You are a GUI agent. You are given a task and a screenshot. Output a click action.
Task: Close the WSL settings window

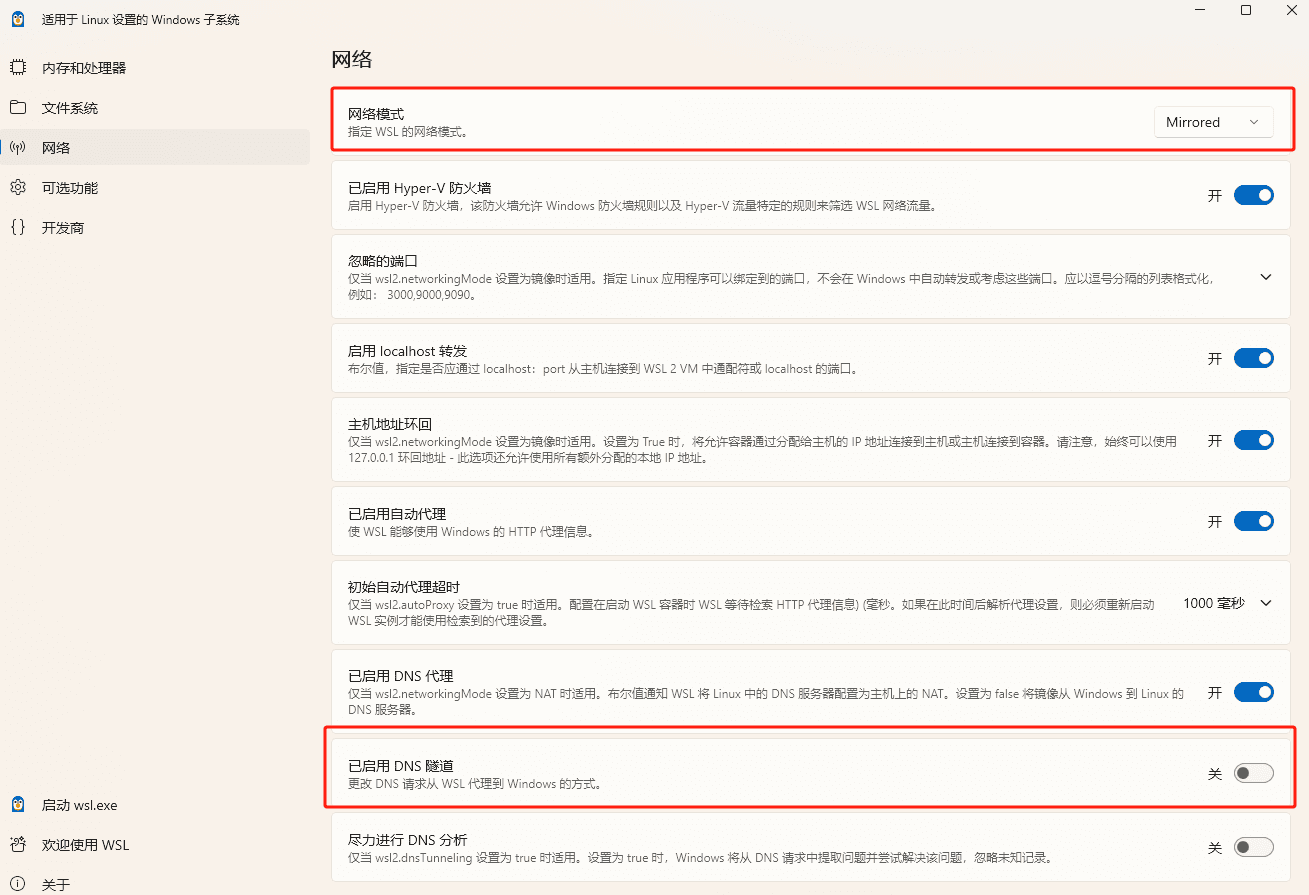coord(1290,10)
